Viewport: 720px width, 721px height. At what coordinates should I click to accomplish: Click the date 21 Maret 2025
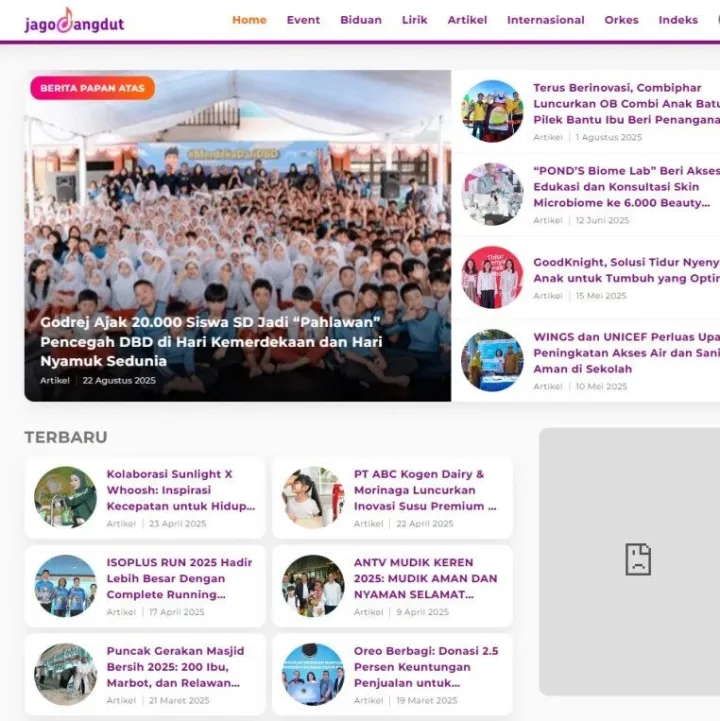coord(179,700)
